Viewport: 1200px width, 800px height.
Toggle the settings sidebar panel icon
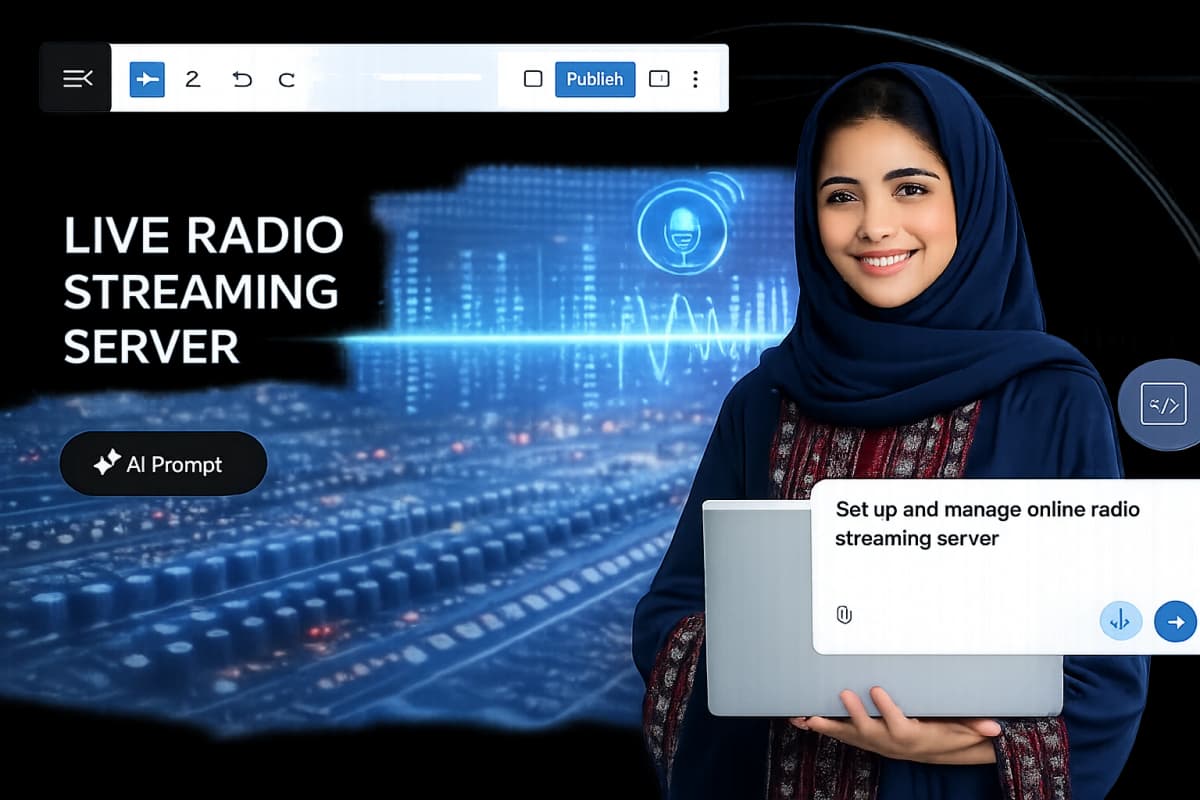coord(659,79)
